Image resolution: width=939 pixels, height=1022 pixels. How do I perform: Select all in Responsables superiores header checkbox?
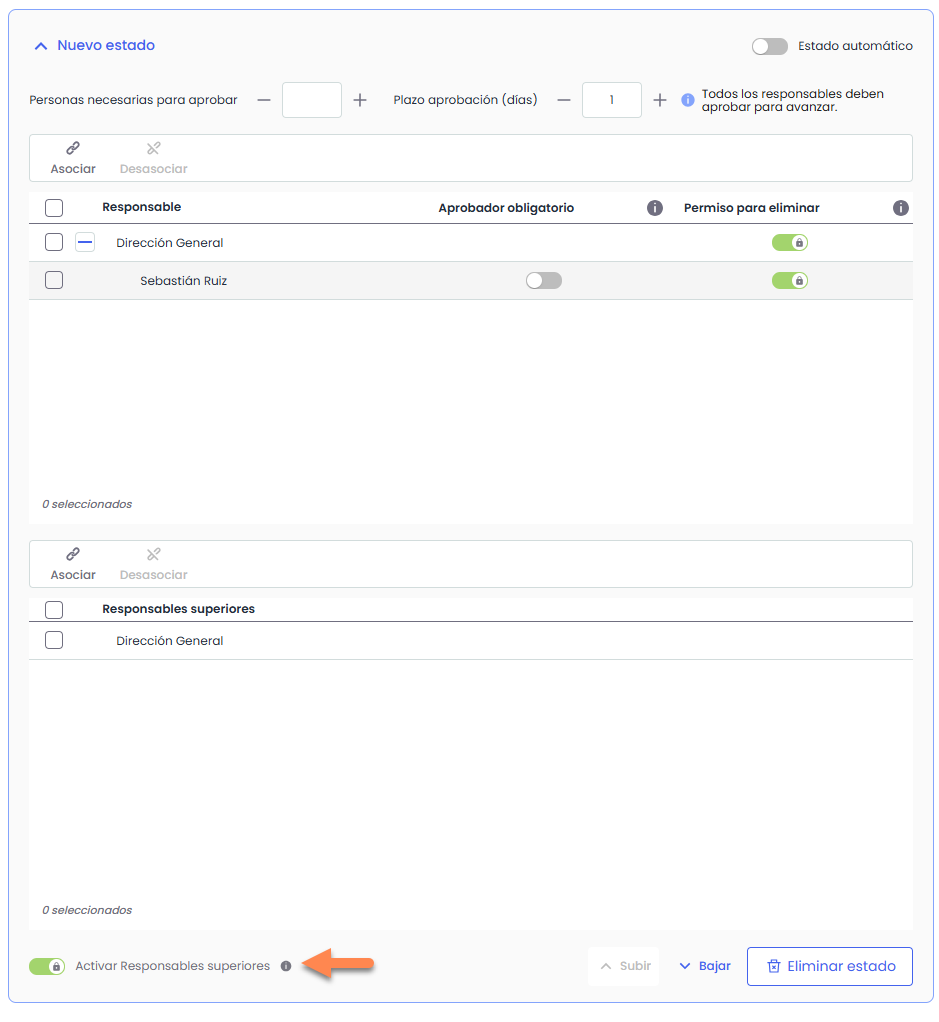(x=54, y=609)
